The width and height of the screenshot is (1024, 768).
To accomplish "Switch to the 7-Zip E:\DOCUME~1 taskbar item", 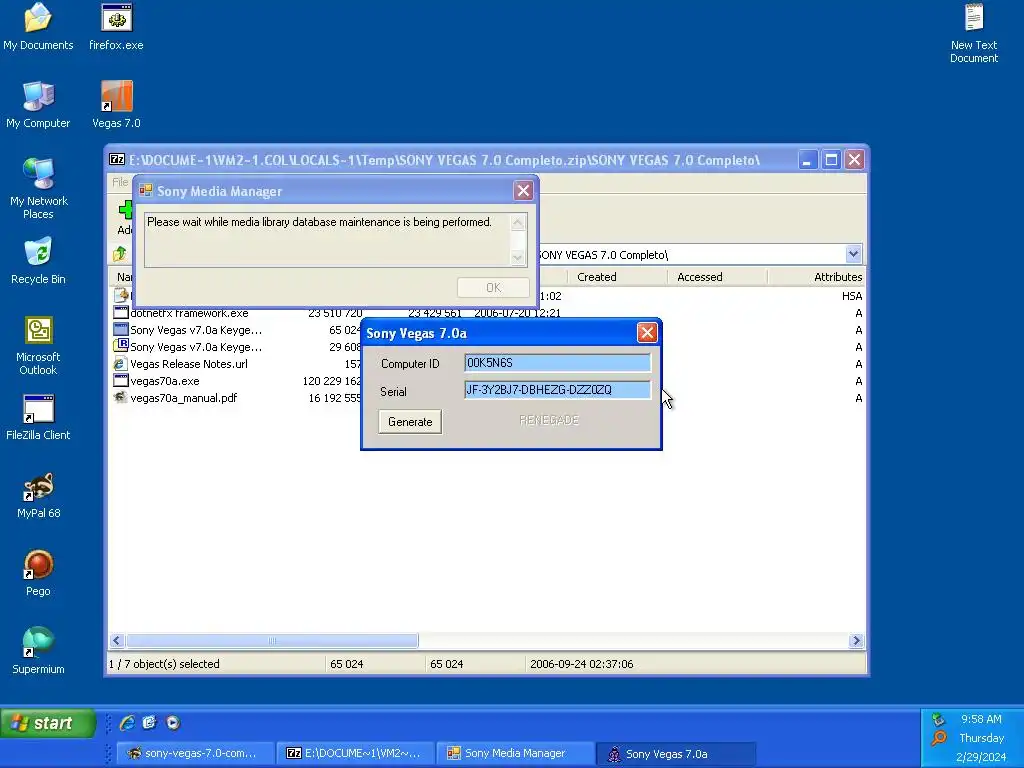I will click(355, 754).
